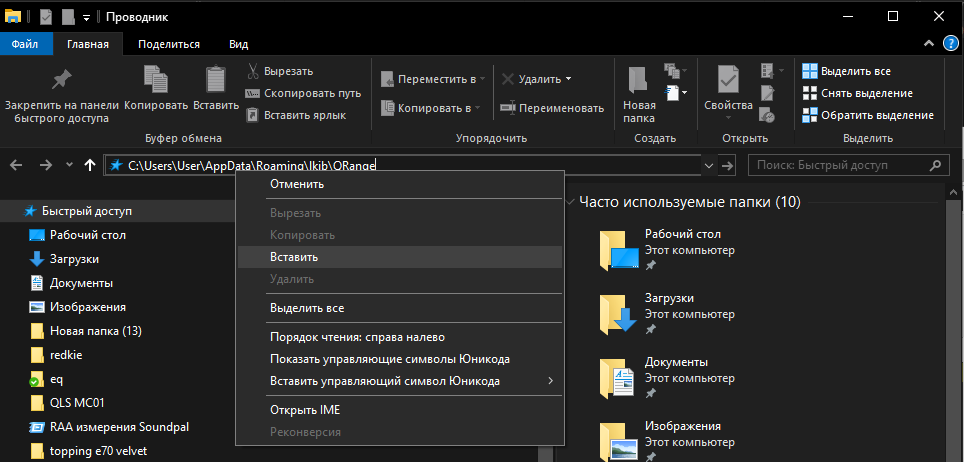Screen dimensions: 964x462
Task: Open Вставить управляющий символ Юникода submenu
Action: pyautogui.click(x=400, y=381)
